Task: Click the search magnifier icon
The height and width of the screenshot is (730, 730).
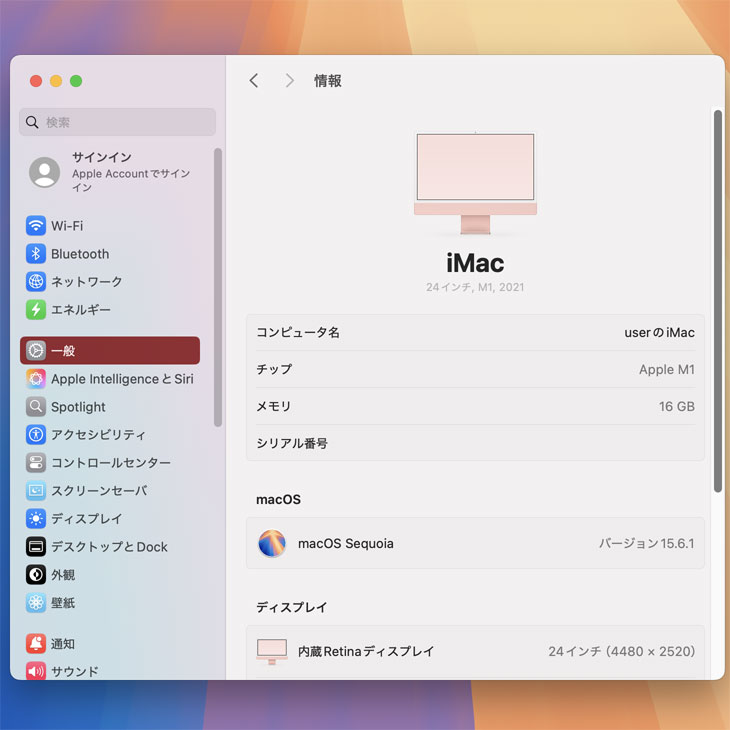Action: click(x=32, y=122)
